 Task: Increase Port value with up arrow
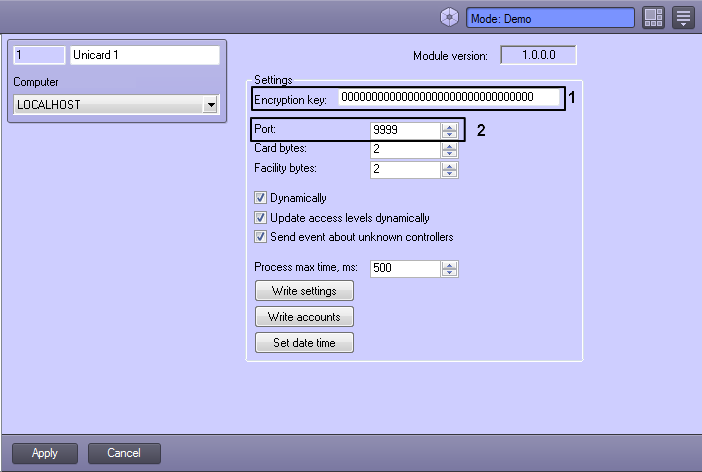click(x=449, y=127)
